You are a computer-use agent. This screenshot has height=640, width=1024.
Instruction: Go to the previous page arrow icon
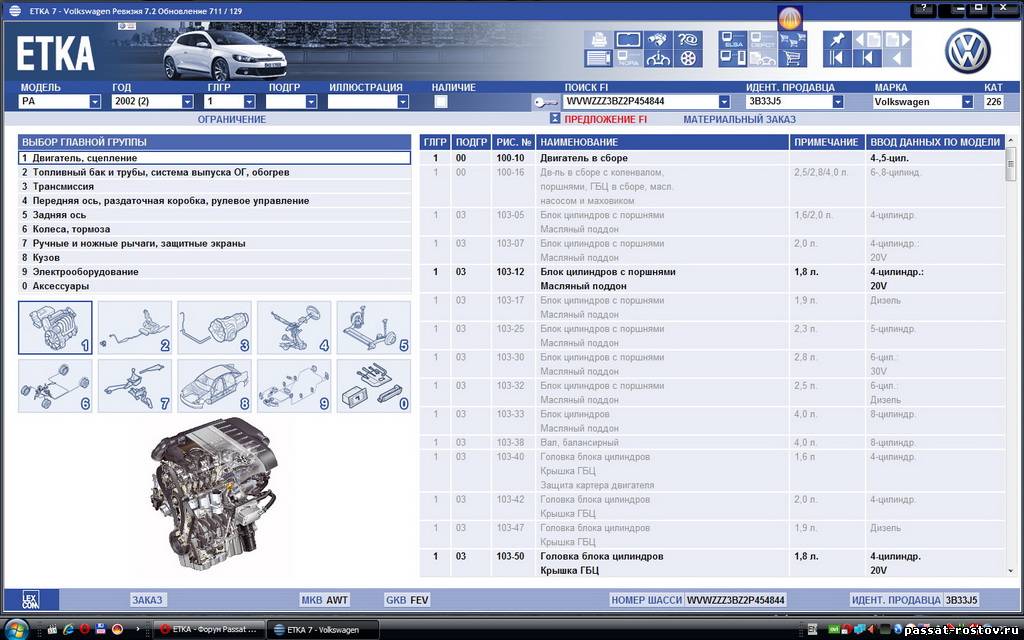867,40
